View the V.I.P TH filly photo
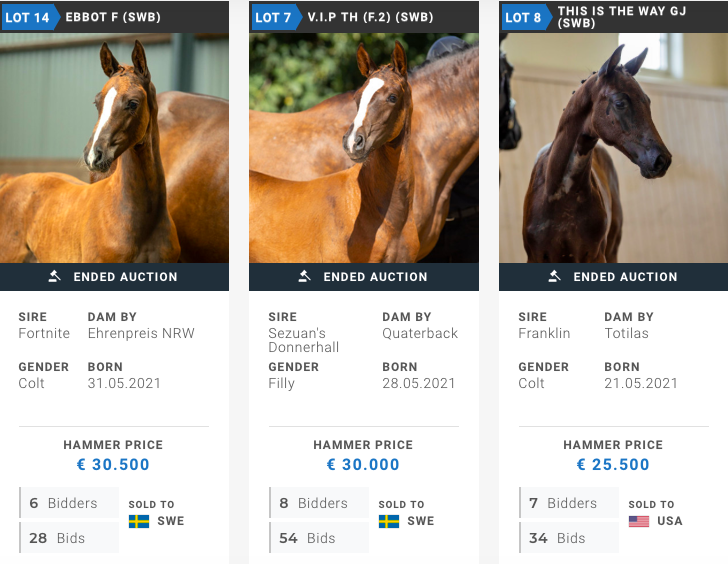728x564 pixels. coord(364,148)
